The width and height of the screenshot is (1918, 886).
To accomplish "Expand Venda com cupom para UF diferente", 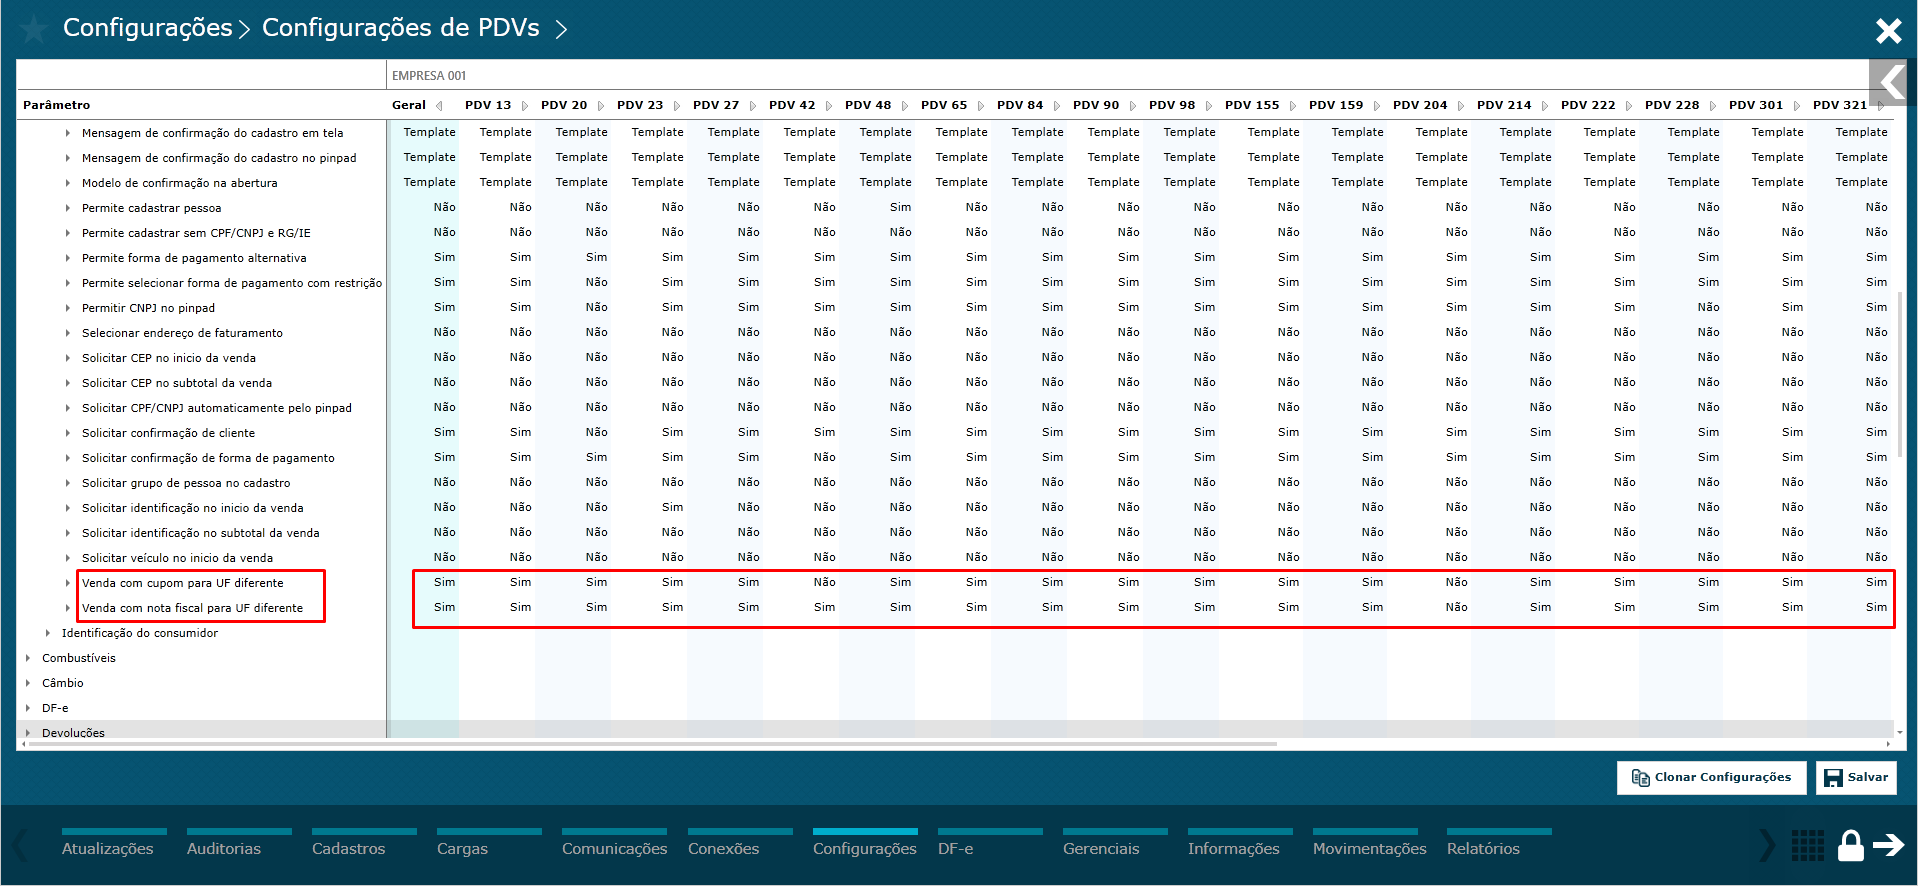I will point(68,583).
